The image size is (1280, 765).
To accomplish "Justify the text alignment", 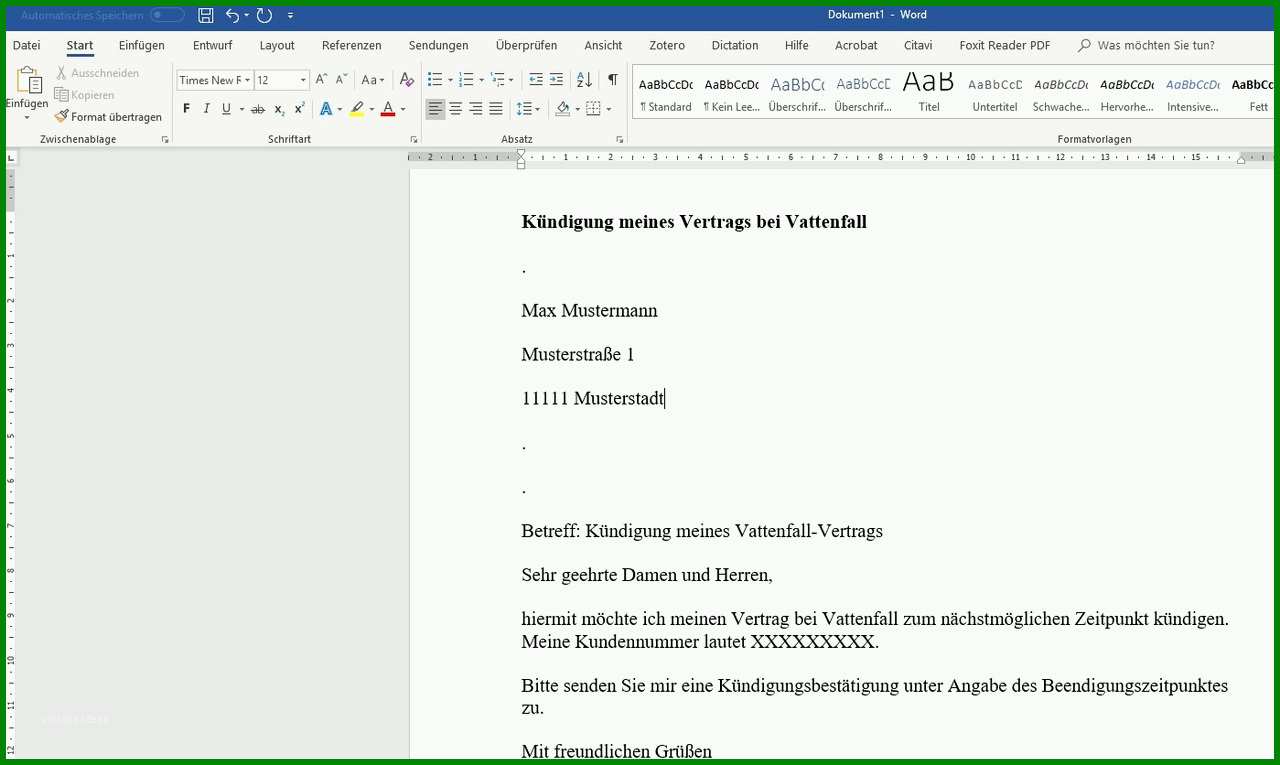I will tap(496, 109).
